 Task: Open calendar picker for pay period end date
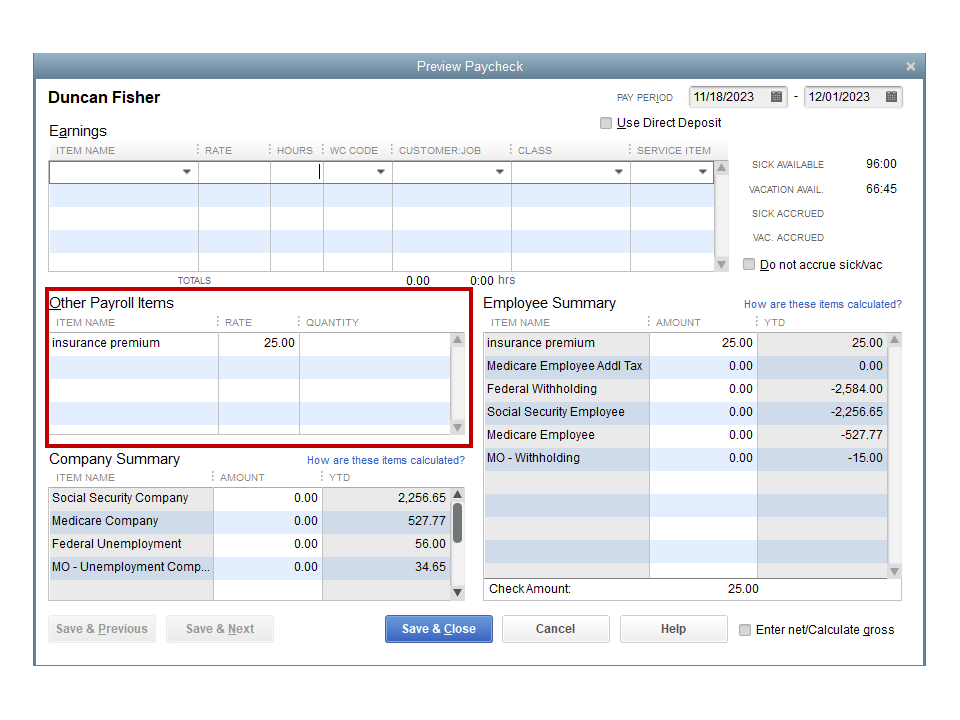click(893, 97)
